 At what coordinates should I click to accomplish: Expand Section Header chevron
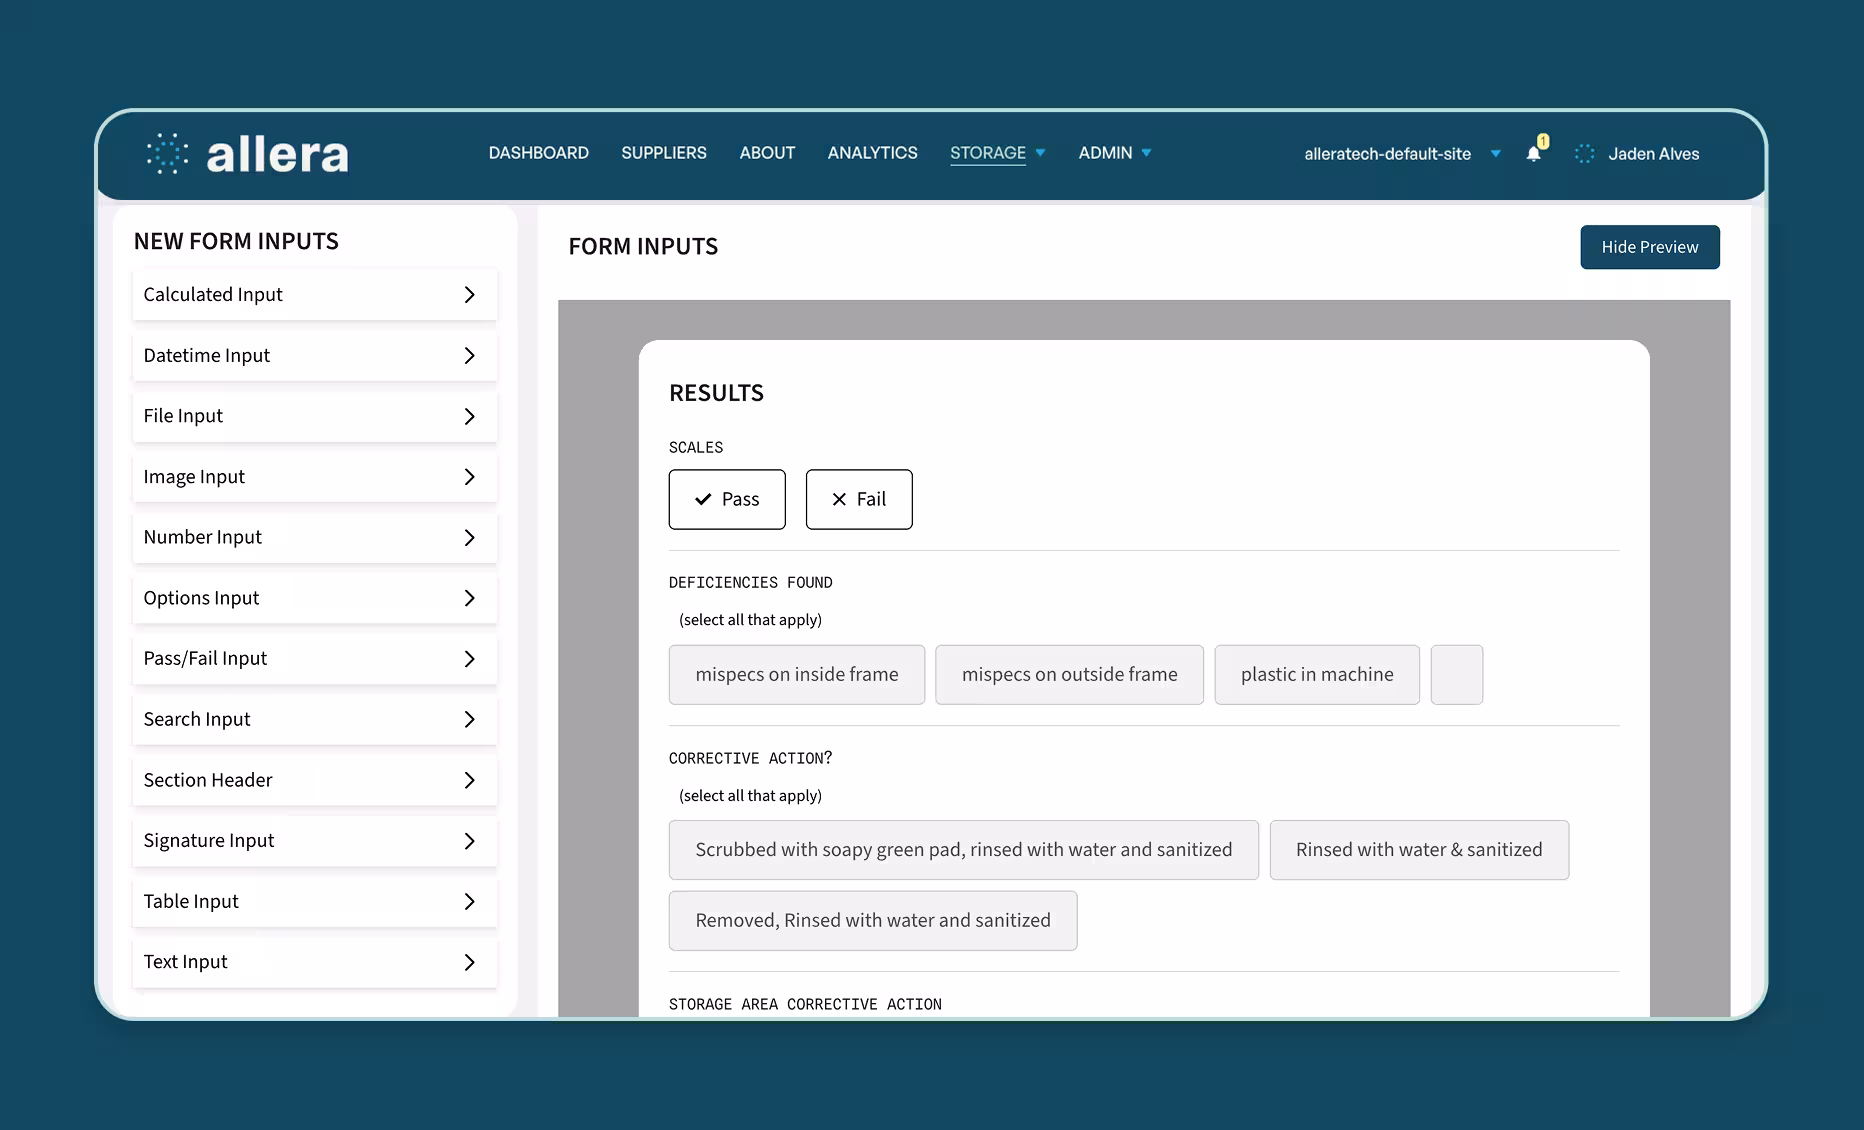(469, 780)
